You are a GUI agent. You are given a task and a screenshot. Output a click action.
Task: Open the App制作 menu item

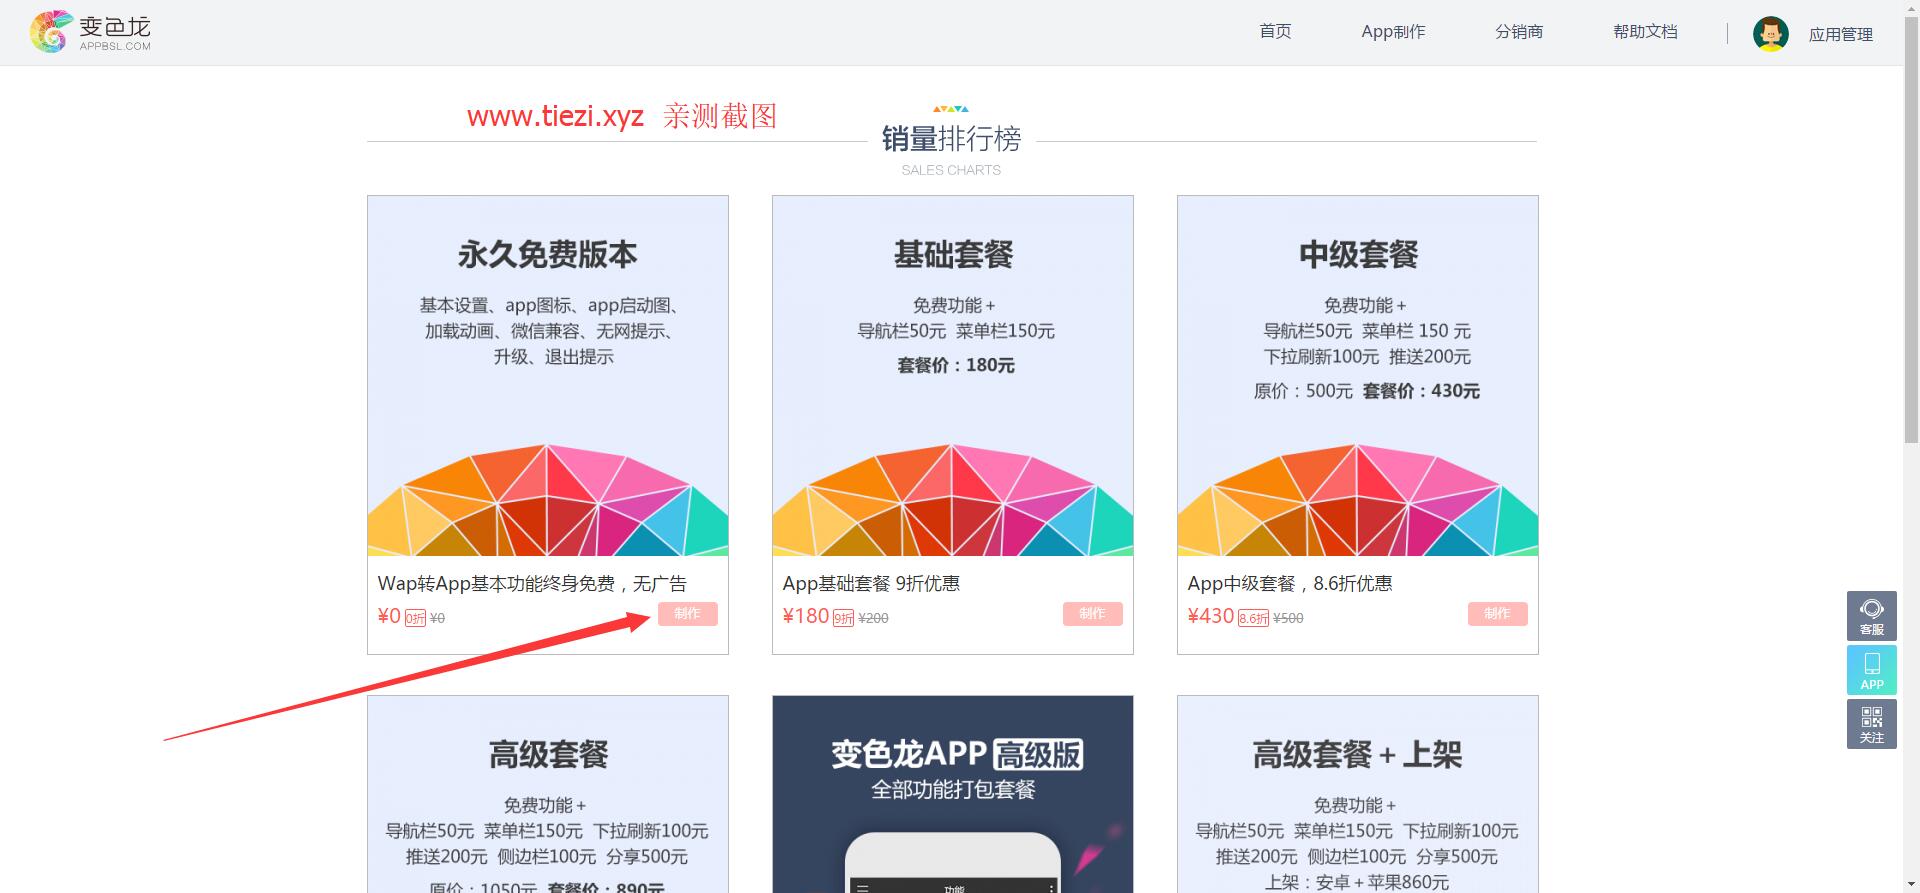1393,32
